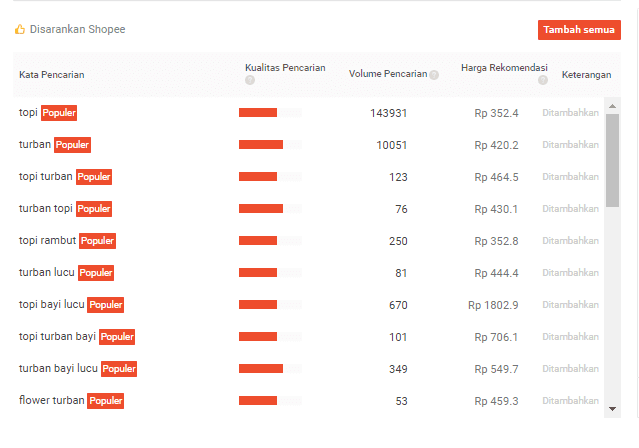Click the Keterangan column header

586,75
